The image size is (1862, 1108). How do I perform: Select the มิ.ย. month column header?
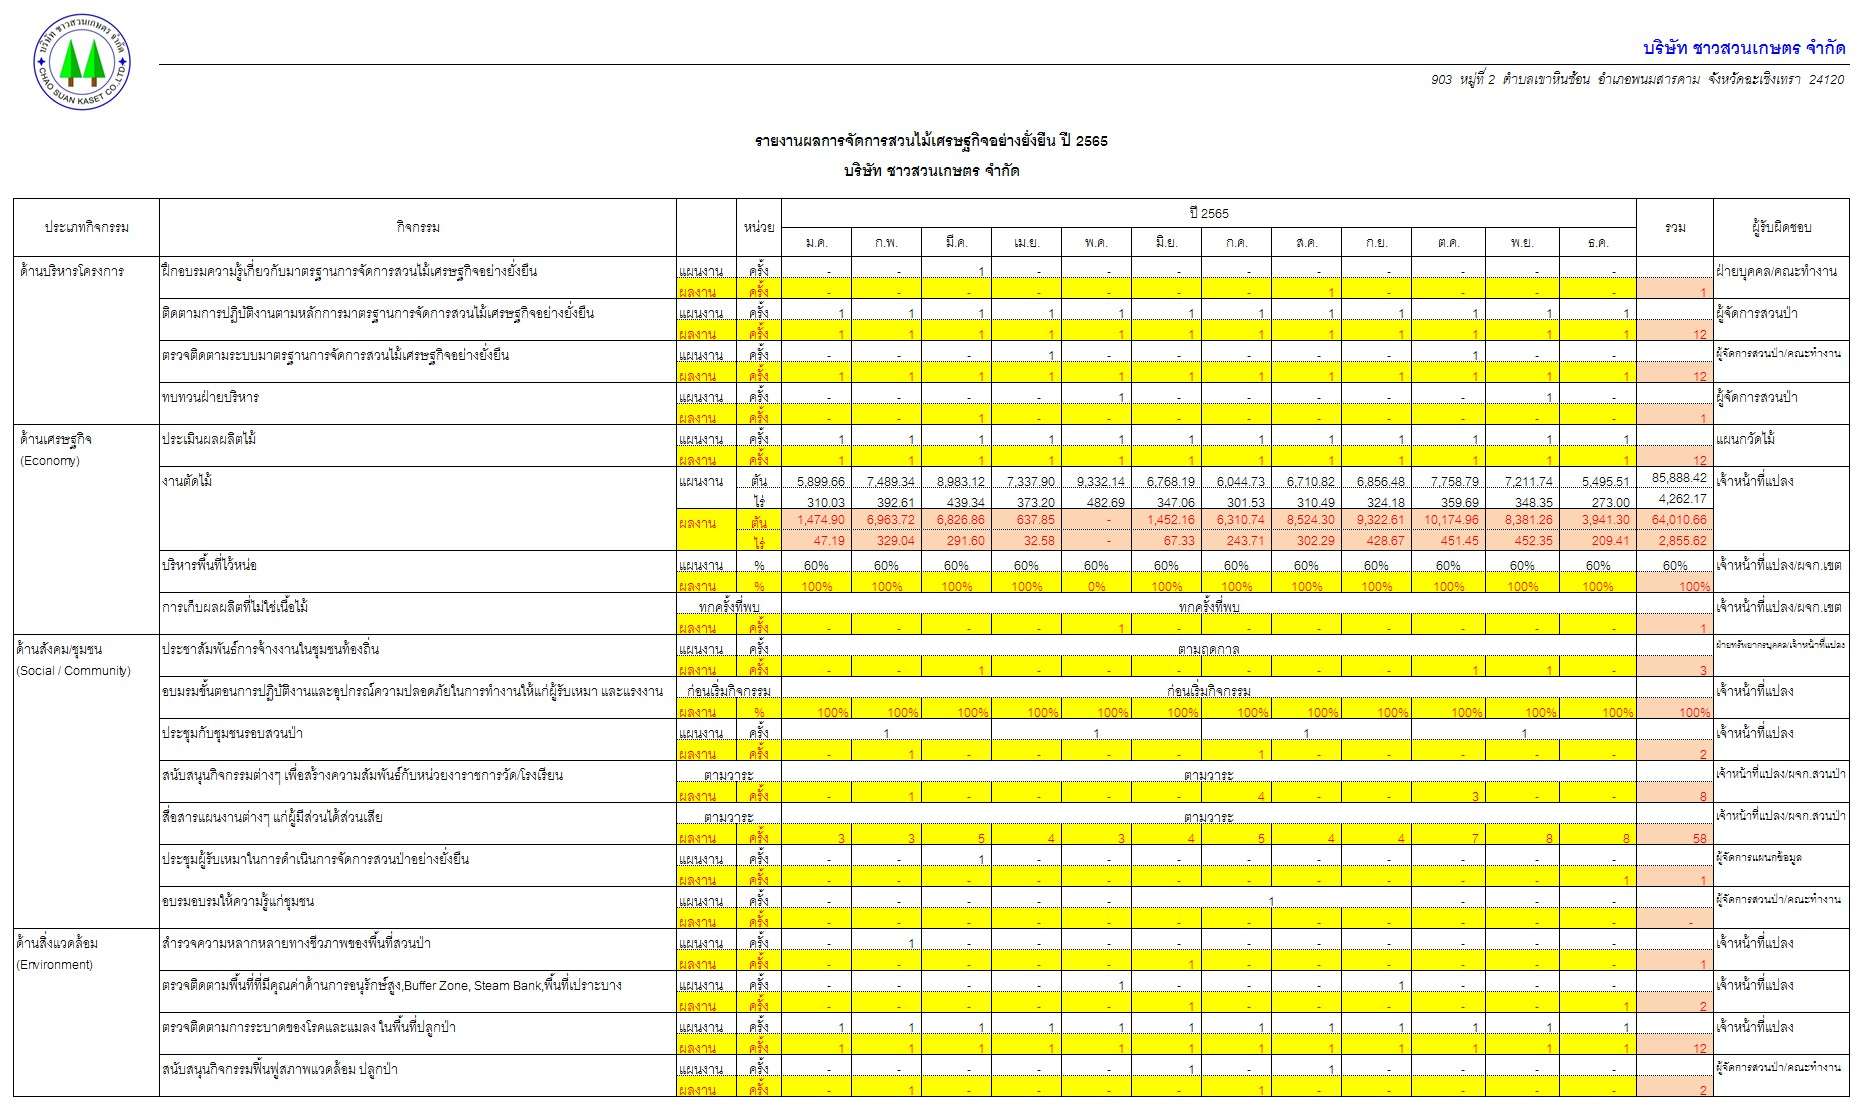point(1166,242)
